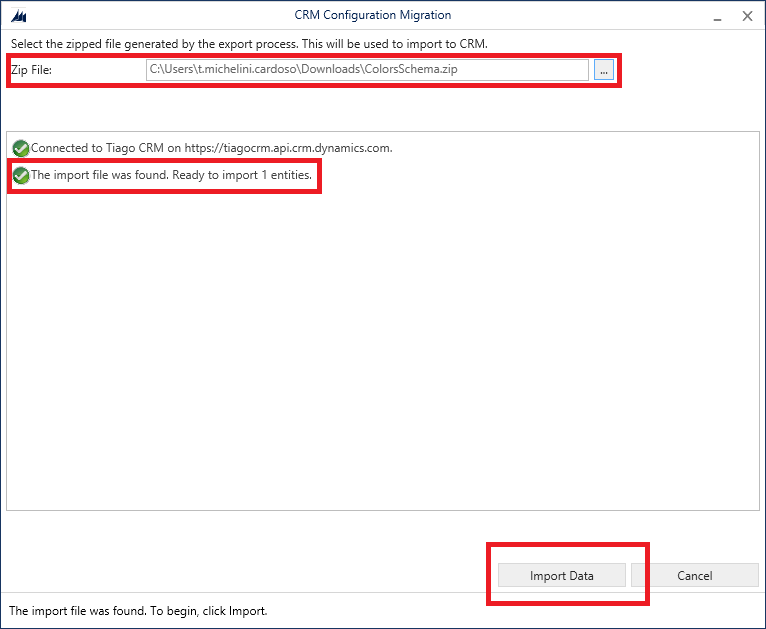Focus the Zip File path field
This screenshot has width=766, height=629.
tap(367, 70)
